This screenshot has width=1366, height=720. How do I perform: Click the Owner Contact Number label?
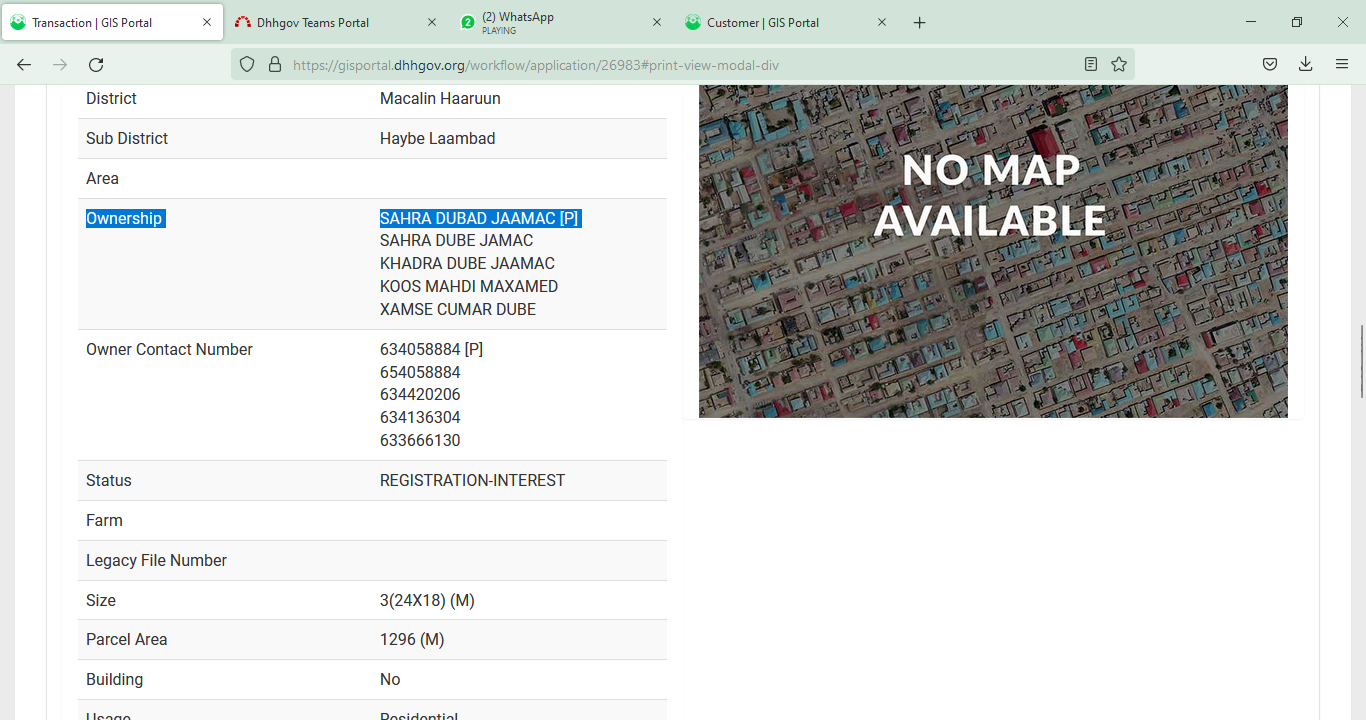169,349
